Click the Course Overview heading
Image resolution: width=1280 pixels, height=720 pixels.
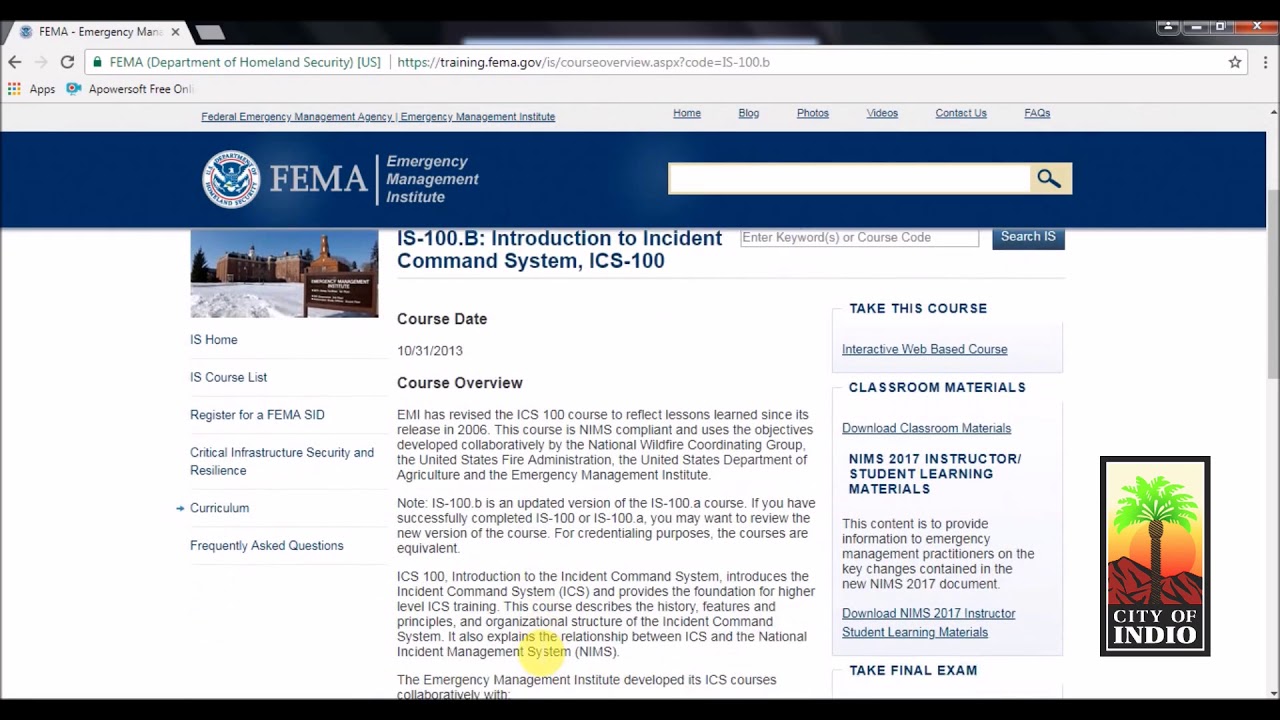coord(460,383)
